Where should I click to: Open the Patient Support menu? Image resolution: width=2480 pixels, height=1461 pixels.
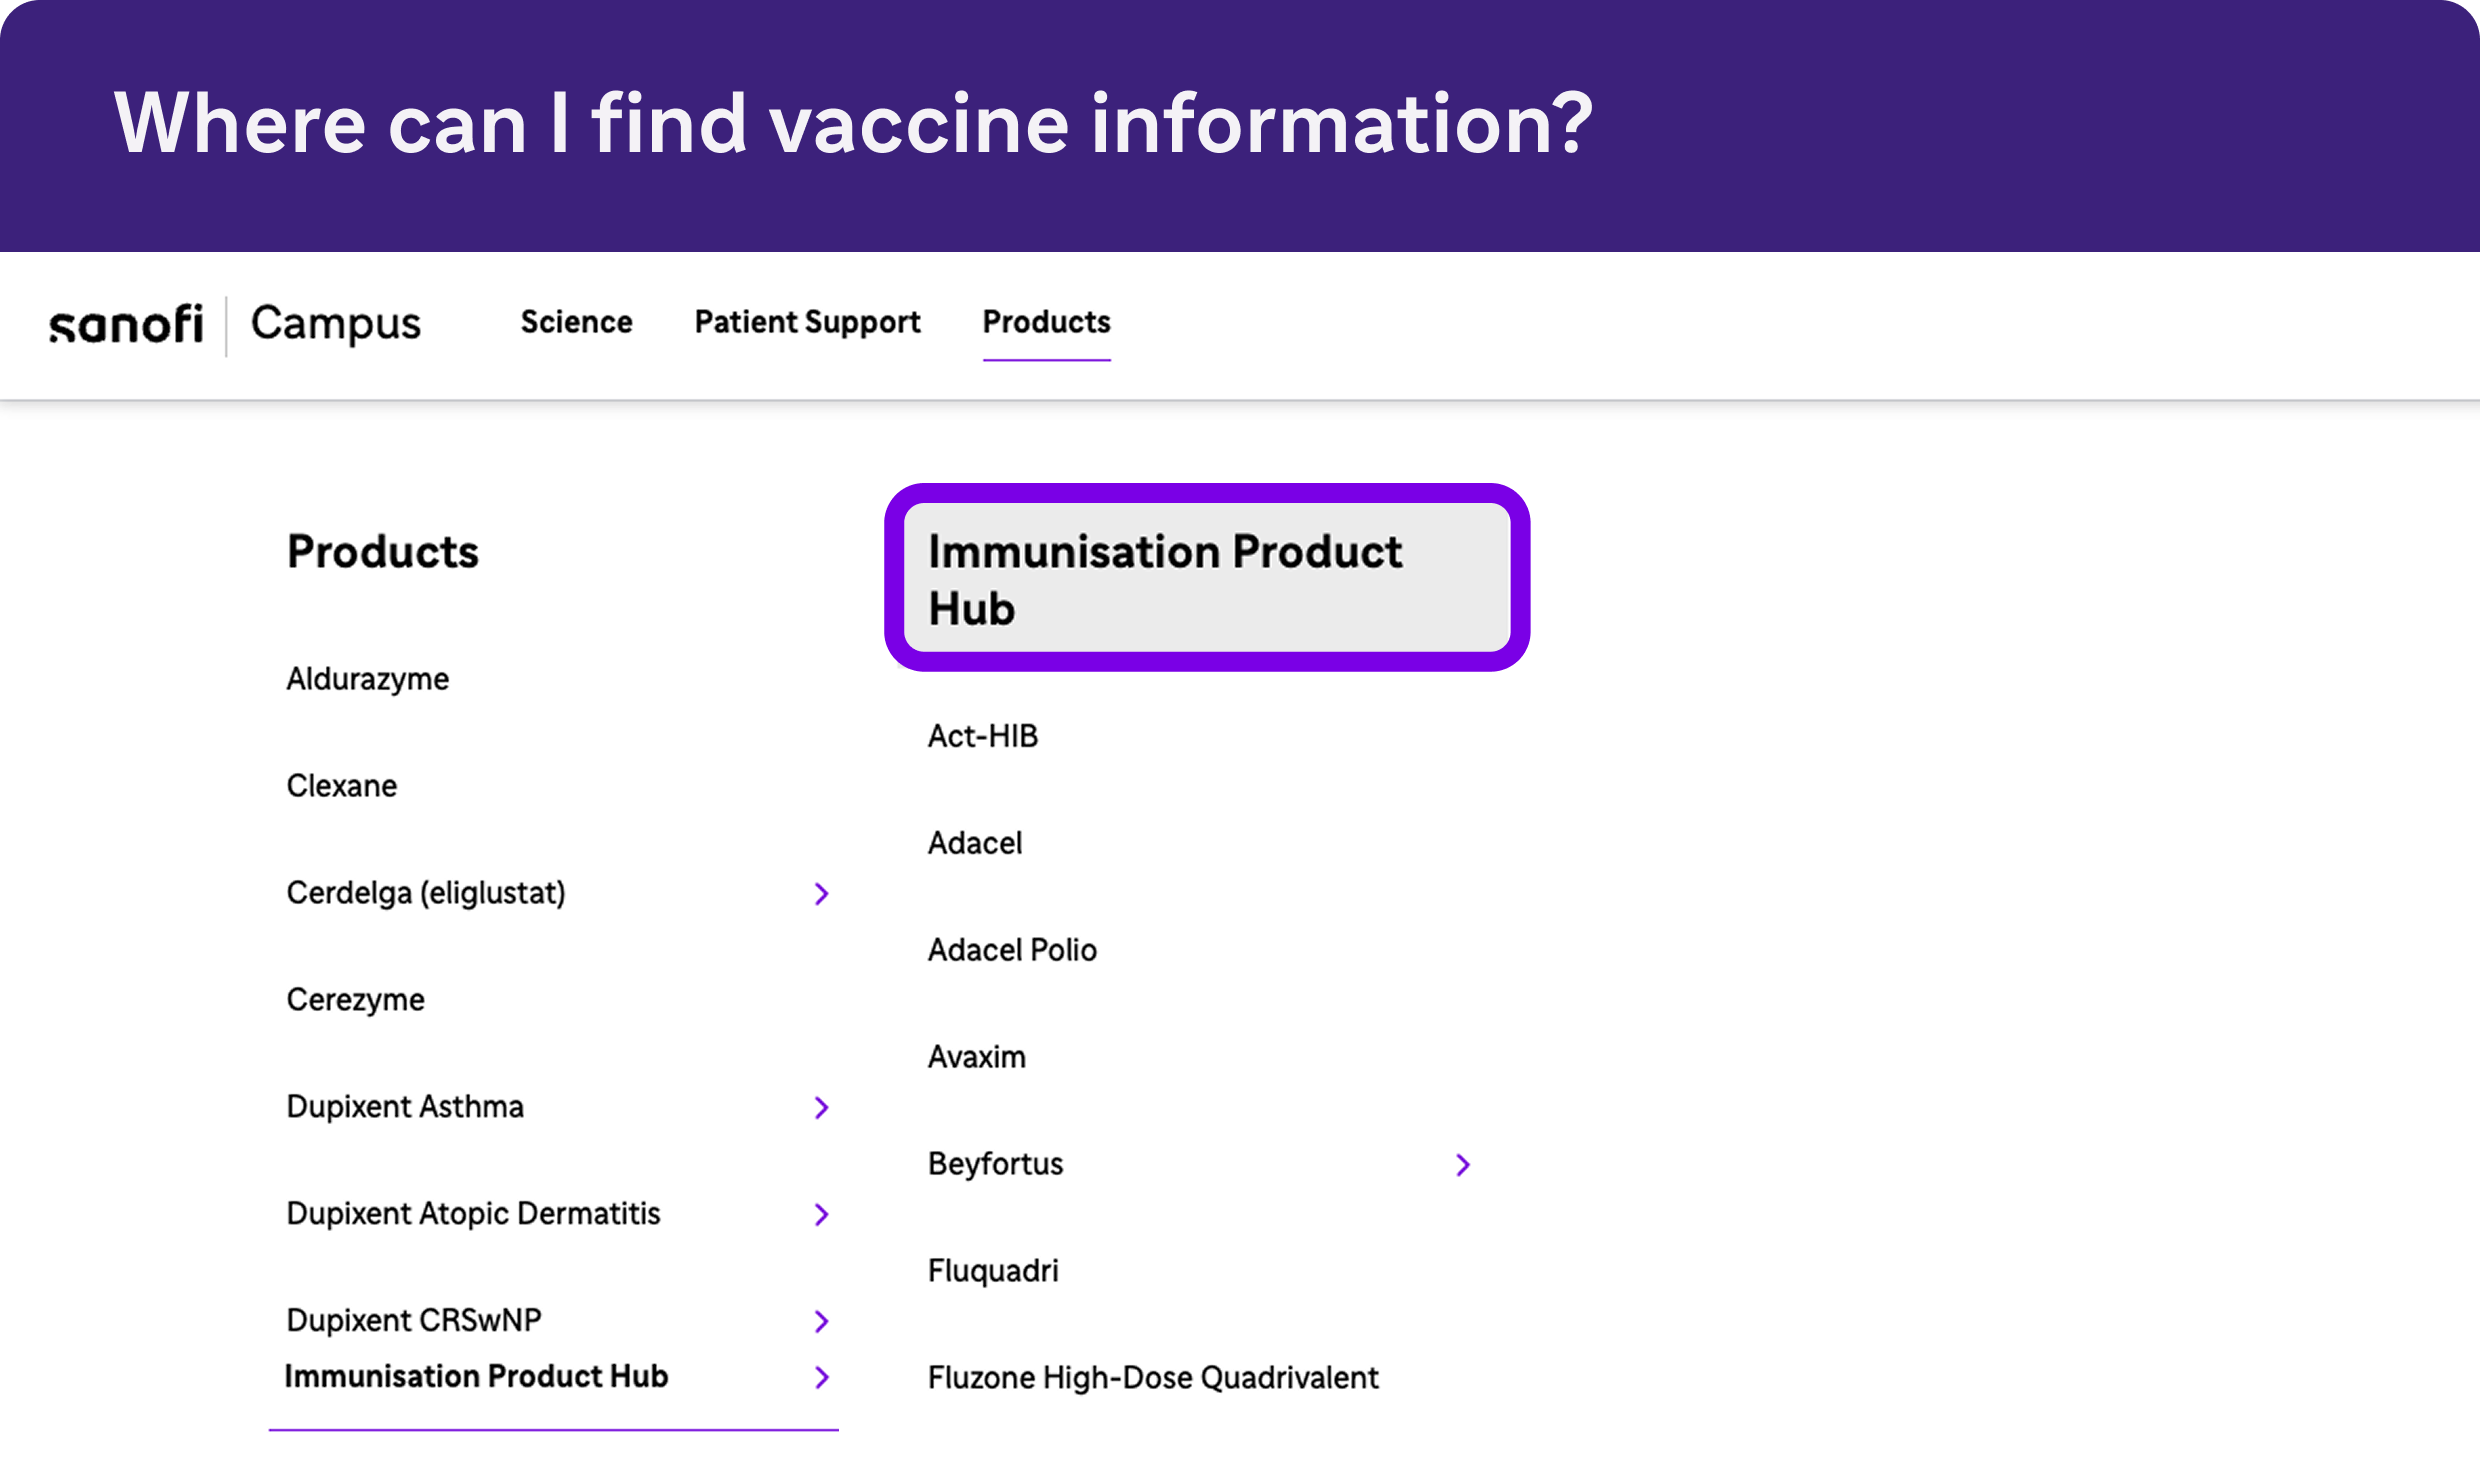pyautogui.click(x=807, y=322)
